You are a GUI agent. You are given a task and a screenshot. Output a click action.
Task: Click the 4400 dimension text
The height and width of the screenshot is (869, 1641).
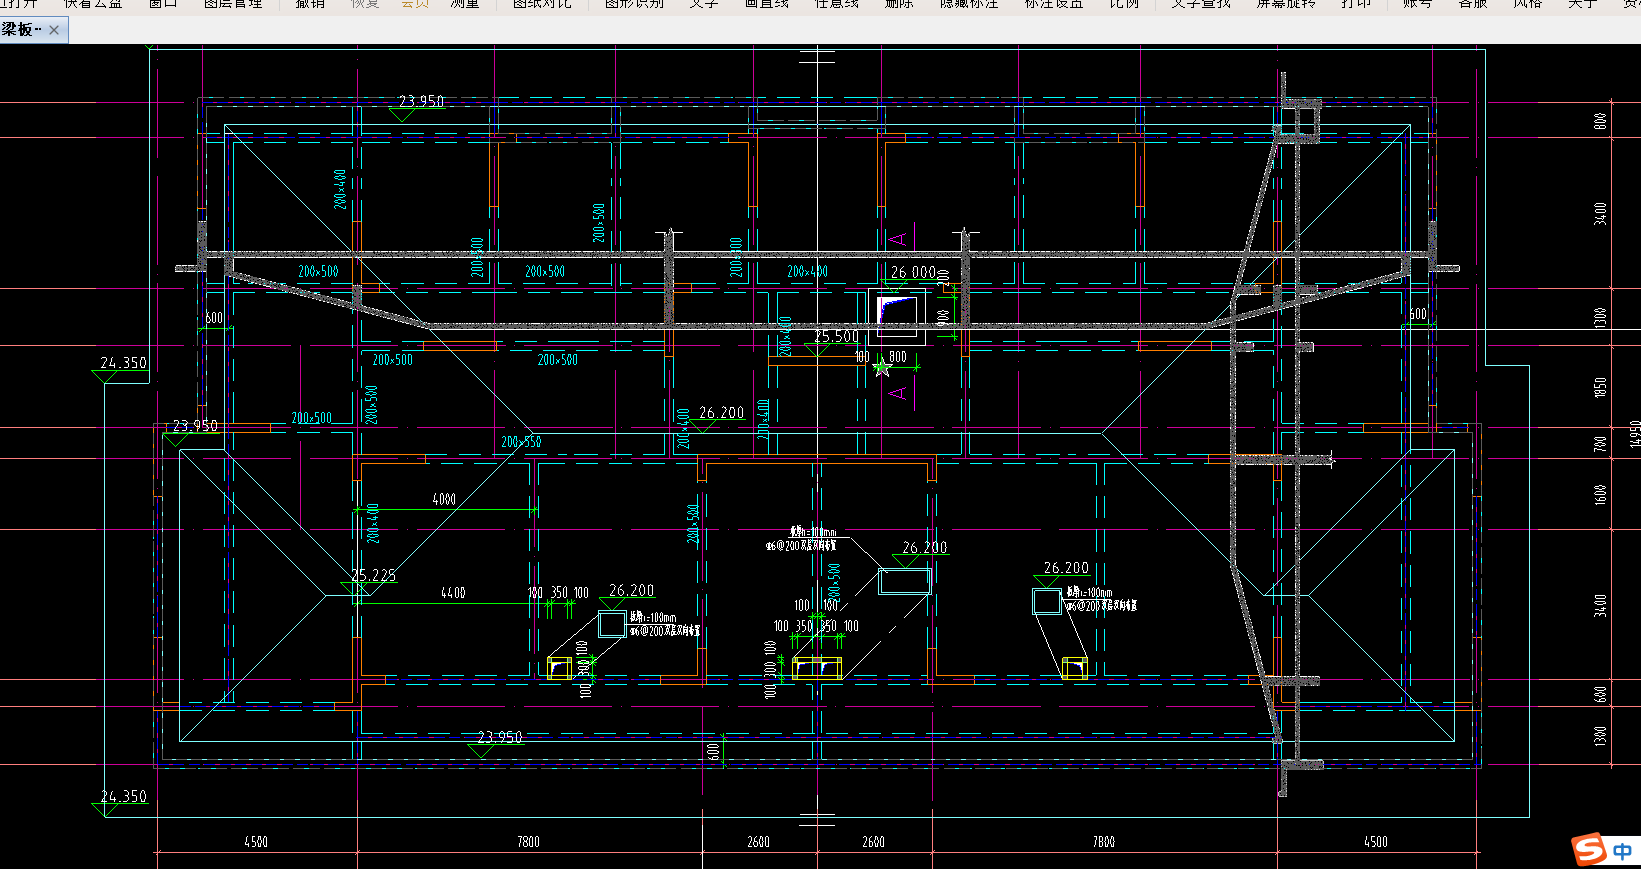click(453, 593)
